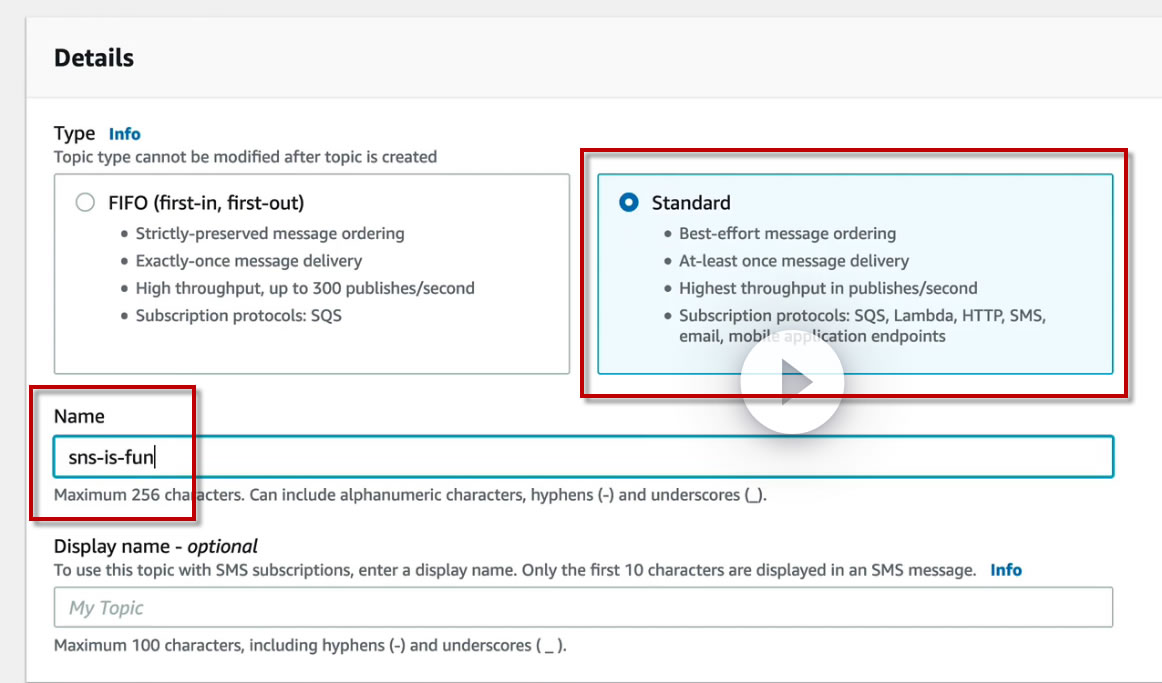This screenshot has width=1162, height=683.
Task: Click the Details section heading
Action: (x=94, y=58)
